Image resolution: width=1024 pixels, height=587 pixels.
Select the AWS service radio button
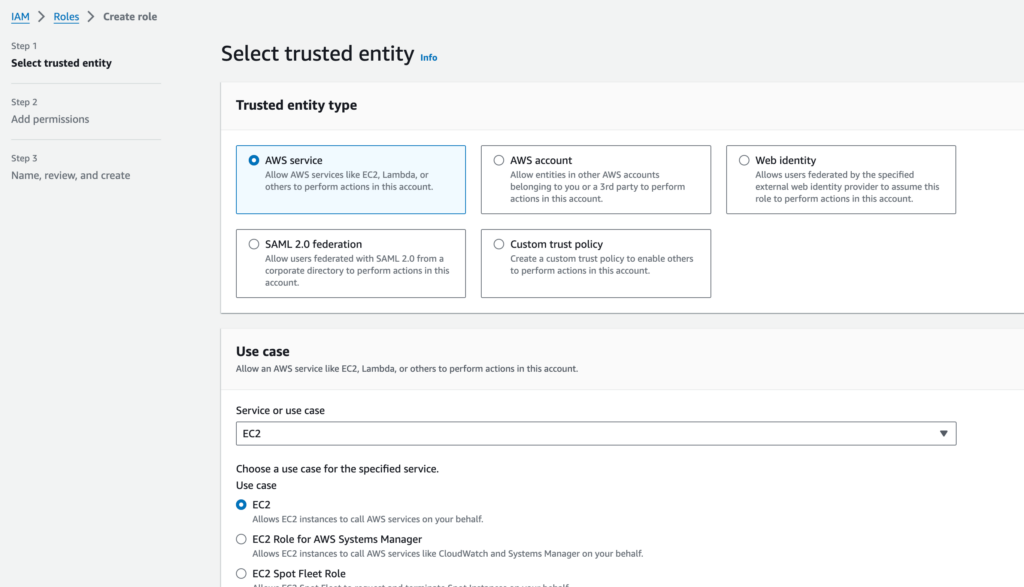click(x=253, y=160)
